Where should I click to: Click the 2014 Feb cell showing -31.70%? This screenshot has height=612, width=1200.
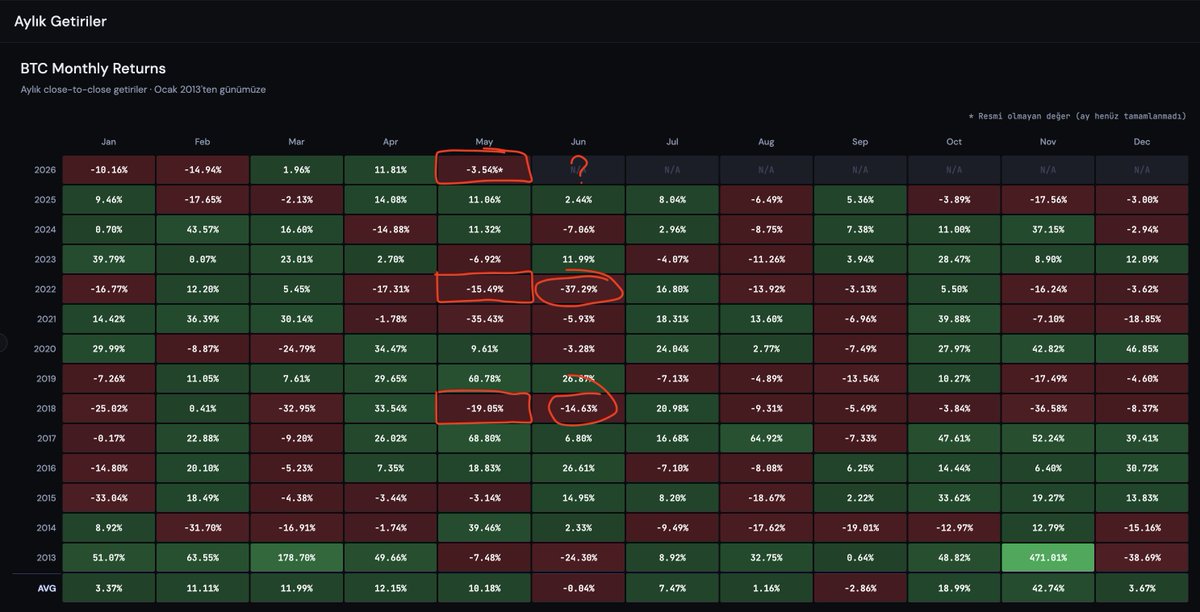pyautogui.click(x=202, y=526)
